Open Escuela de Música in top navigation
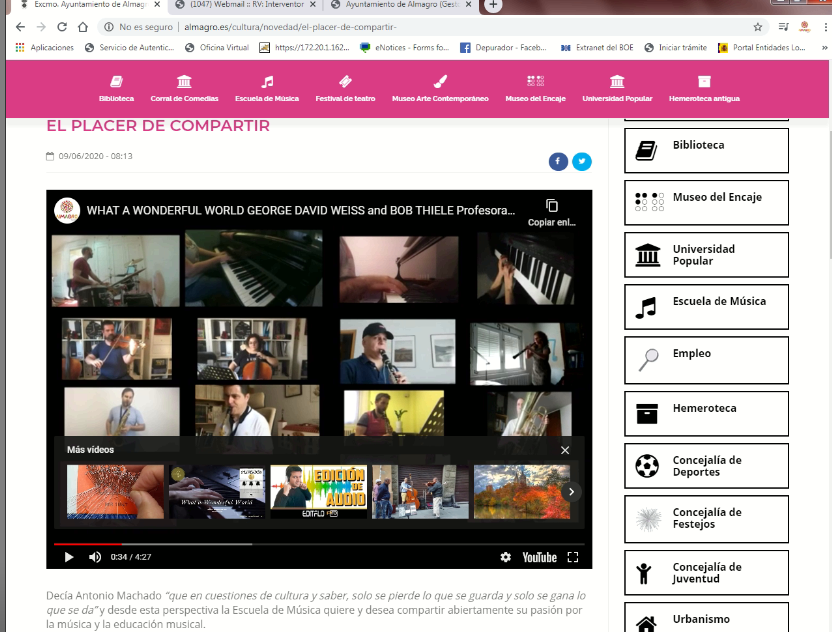 click(267, 88)
